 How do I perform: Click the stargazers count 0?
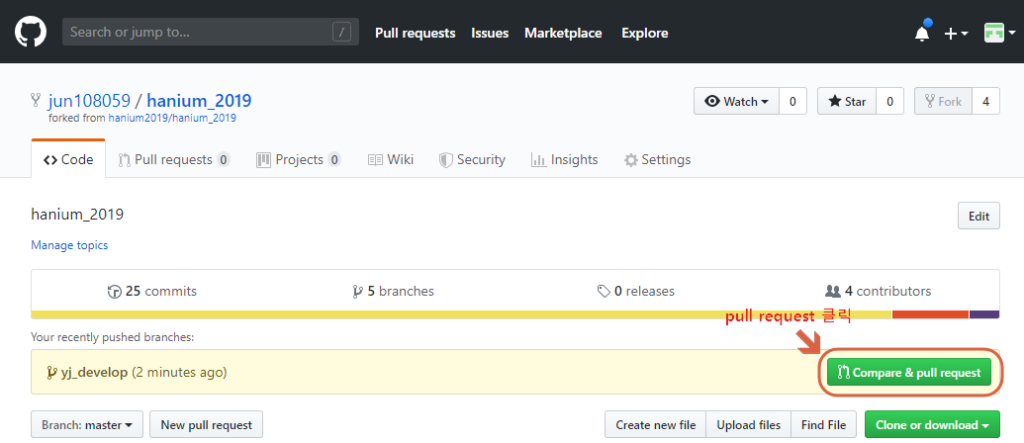coord(889,101)
